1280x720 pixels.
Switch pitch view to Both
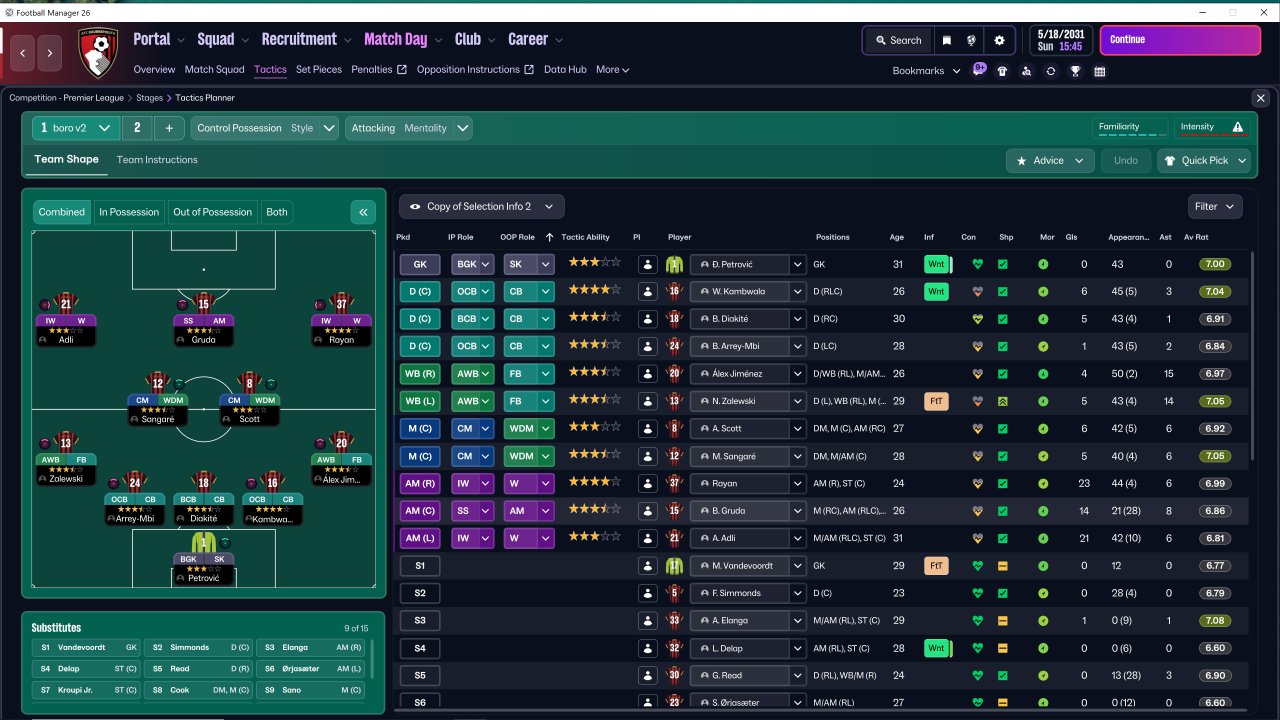277,212
